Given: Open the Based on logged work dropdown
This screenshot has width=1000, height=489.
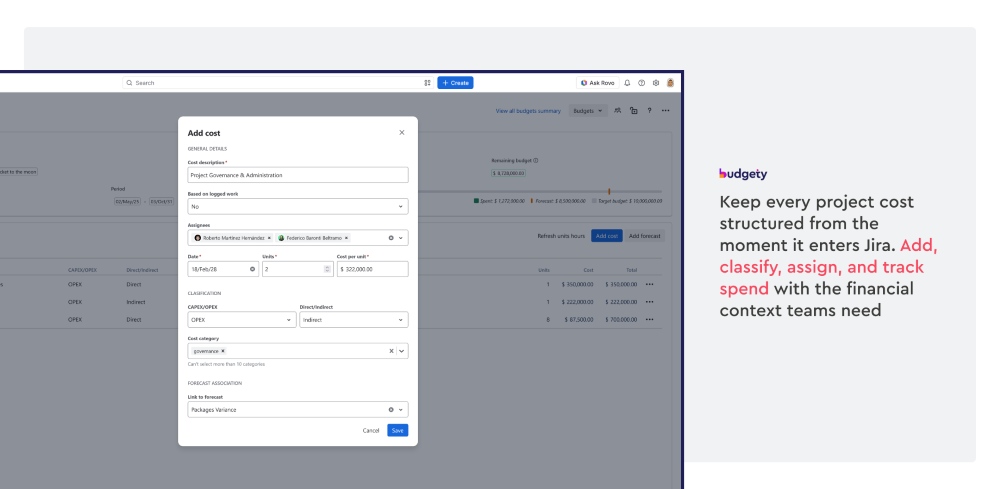Looking at the screenshot, I should tap(298, 207).
